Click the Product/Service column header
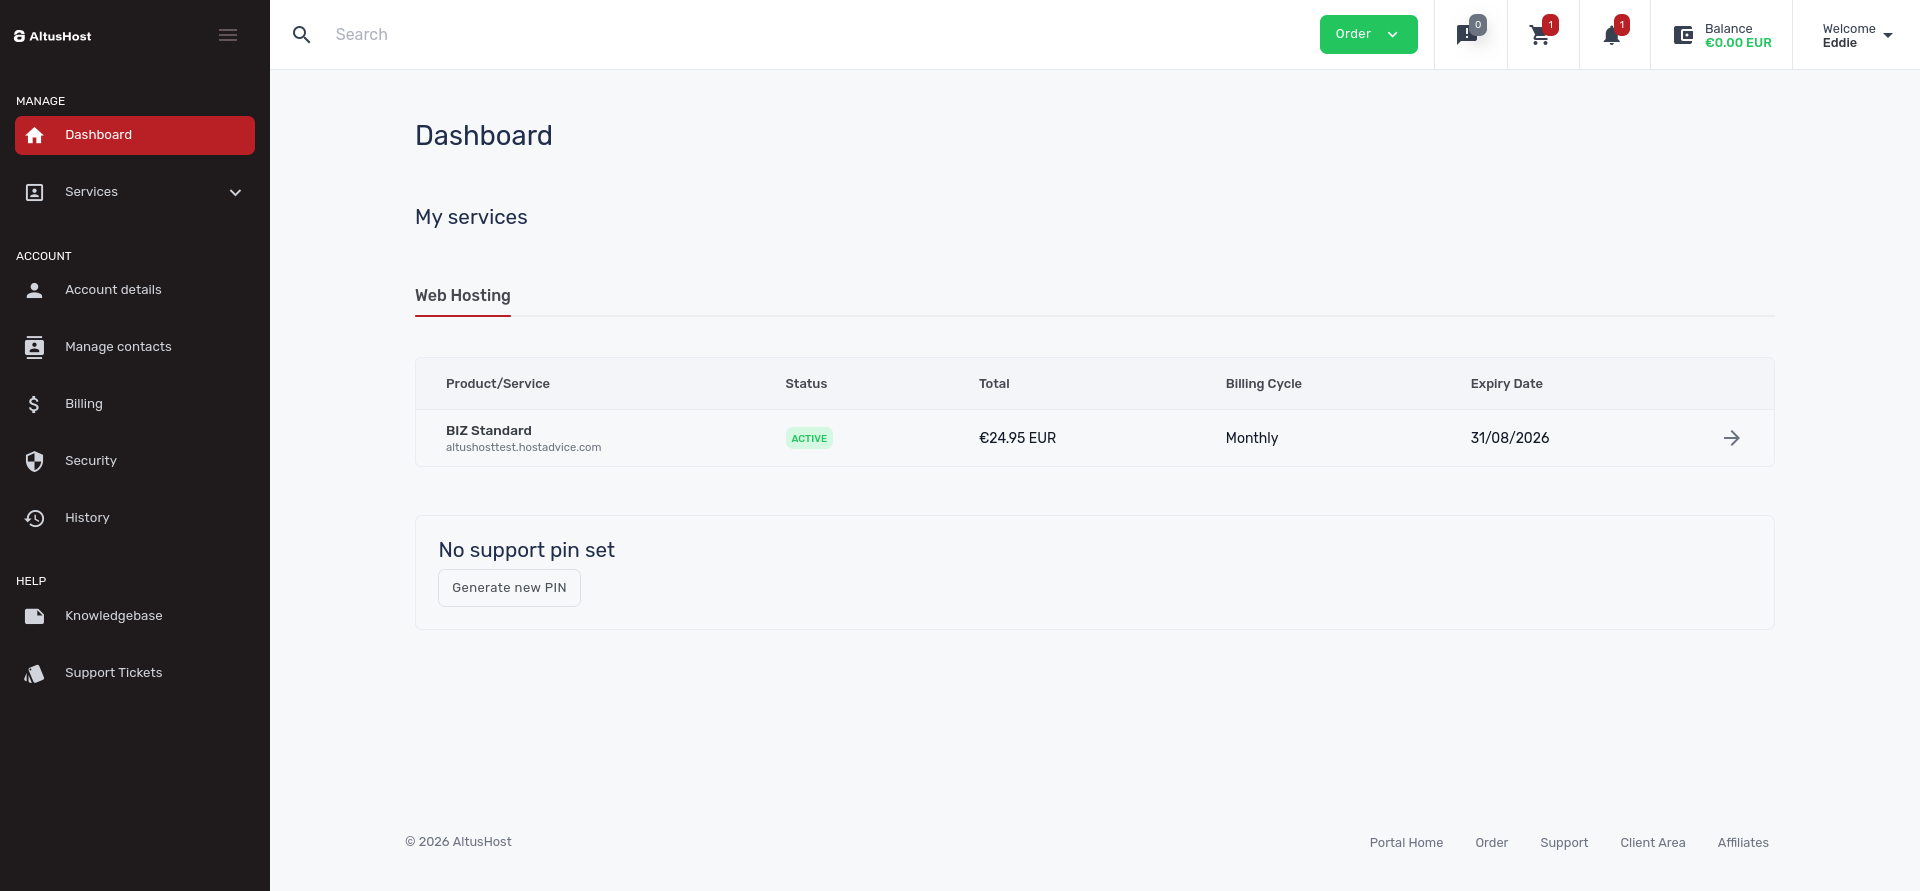The image size is (1920, 891). 498,384
